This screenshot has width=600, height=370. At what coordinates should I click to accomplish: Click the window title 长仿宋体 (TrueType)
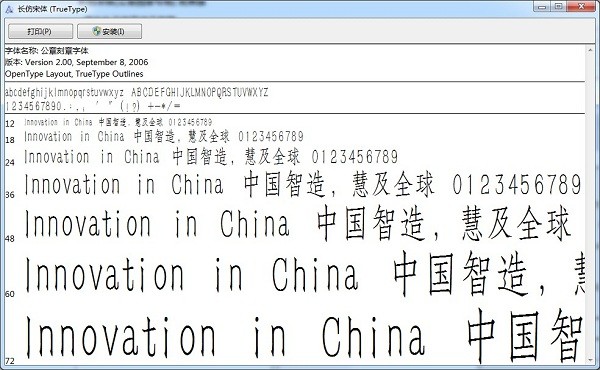(52, 9)
